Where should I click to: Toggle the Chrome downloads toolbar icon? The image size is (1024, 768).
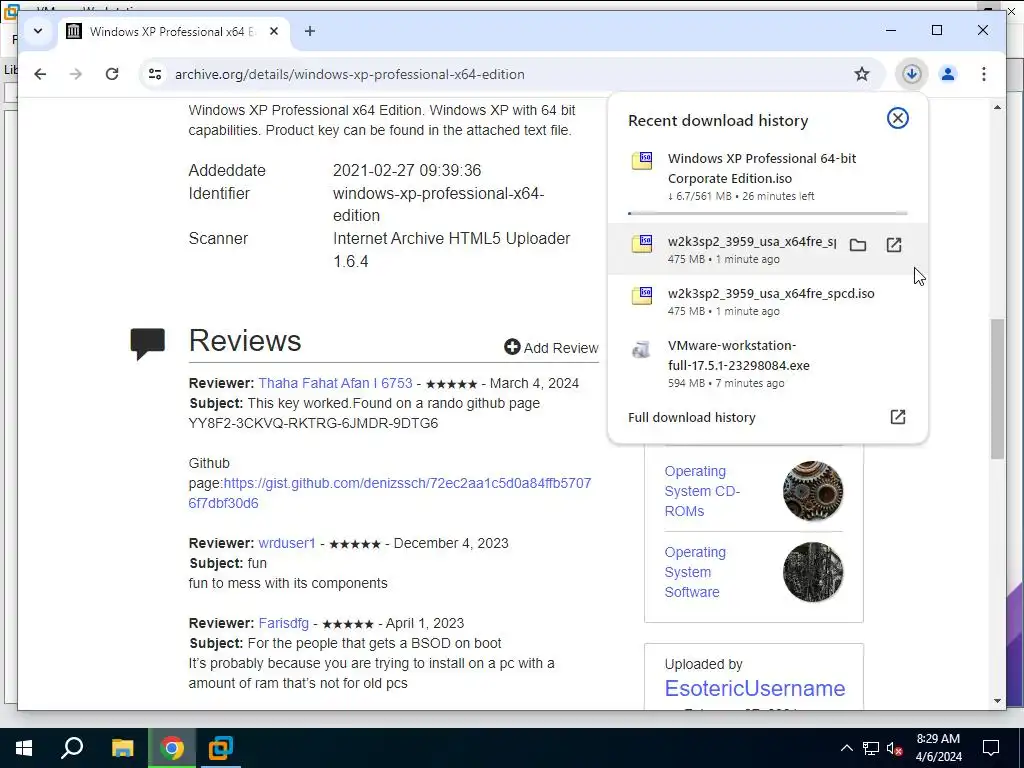pyautogui.click(x=912, y=74)
